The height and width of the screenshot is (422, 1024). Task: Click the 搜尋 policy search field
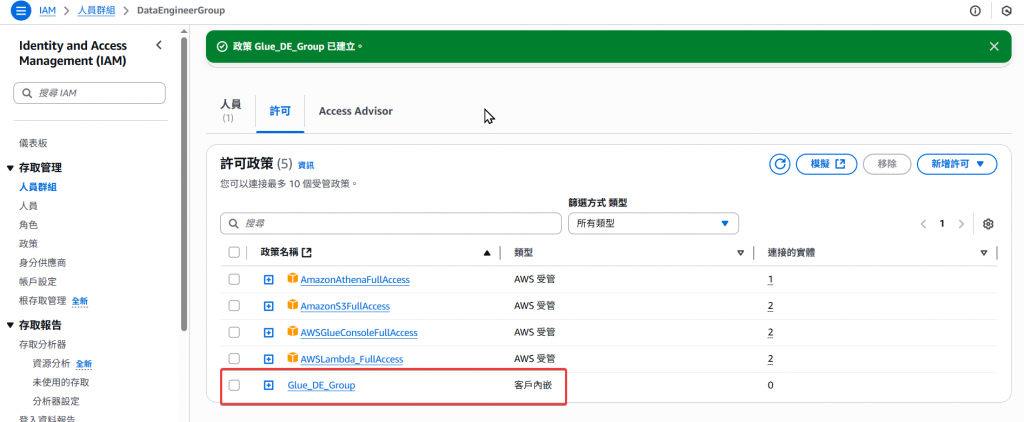click(391, 223)
